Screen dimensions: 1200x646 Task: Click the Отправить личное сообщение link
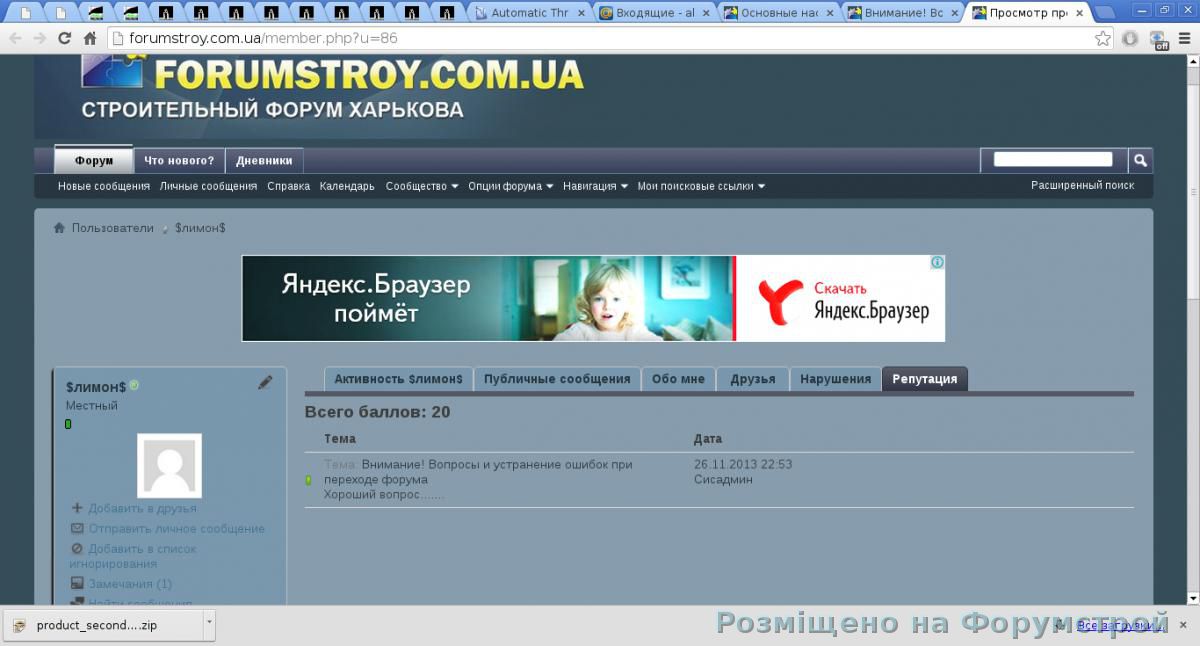[x=176, y=529]
